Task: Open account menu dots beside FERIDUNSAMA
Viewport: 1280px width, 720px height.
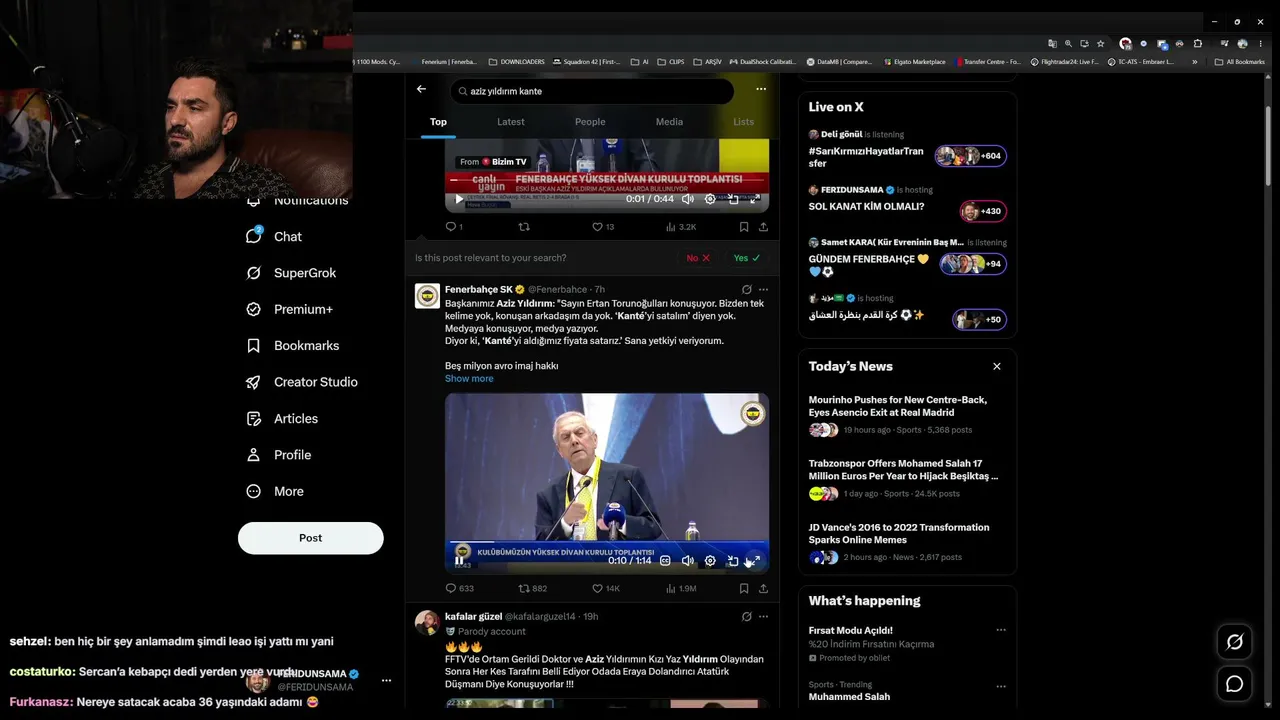Action: pos(386,681)
